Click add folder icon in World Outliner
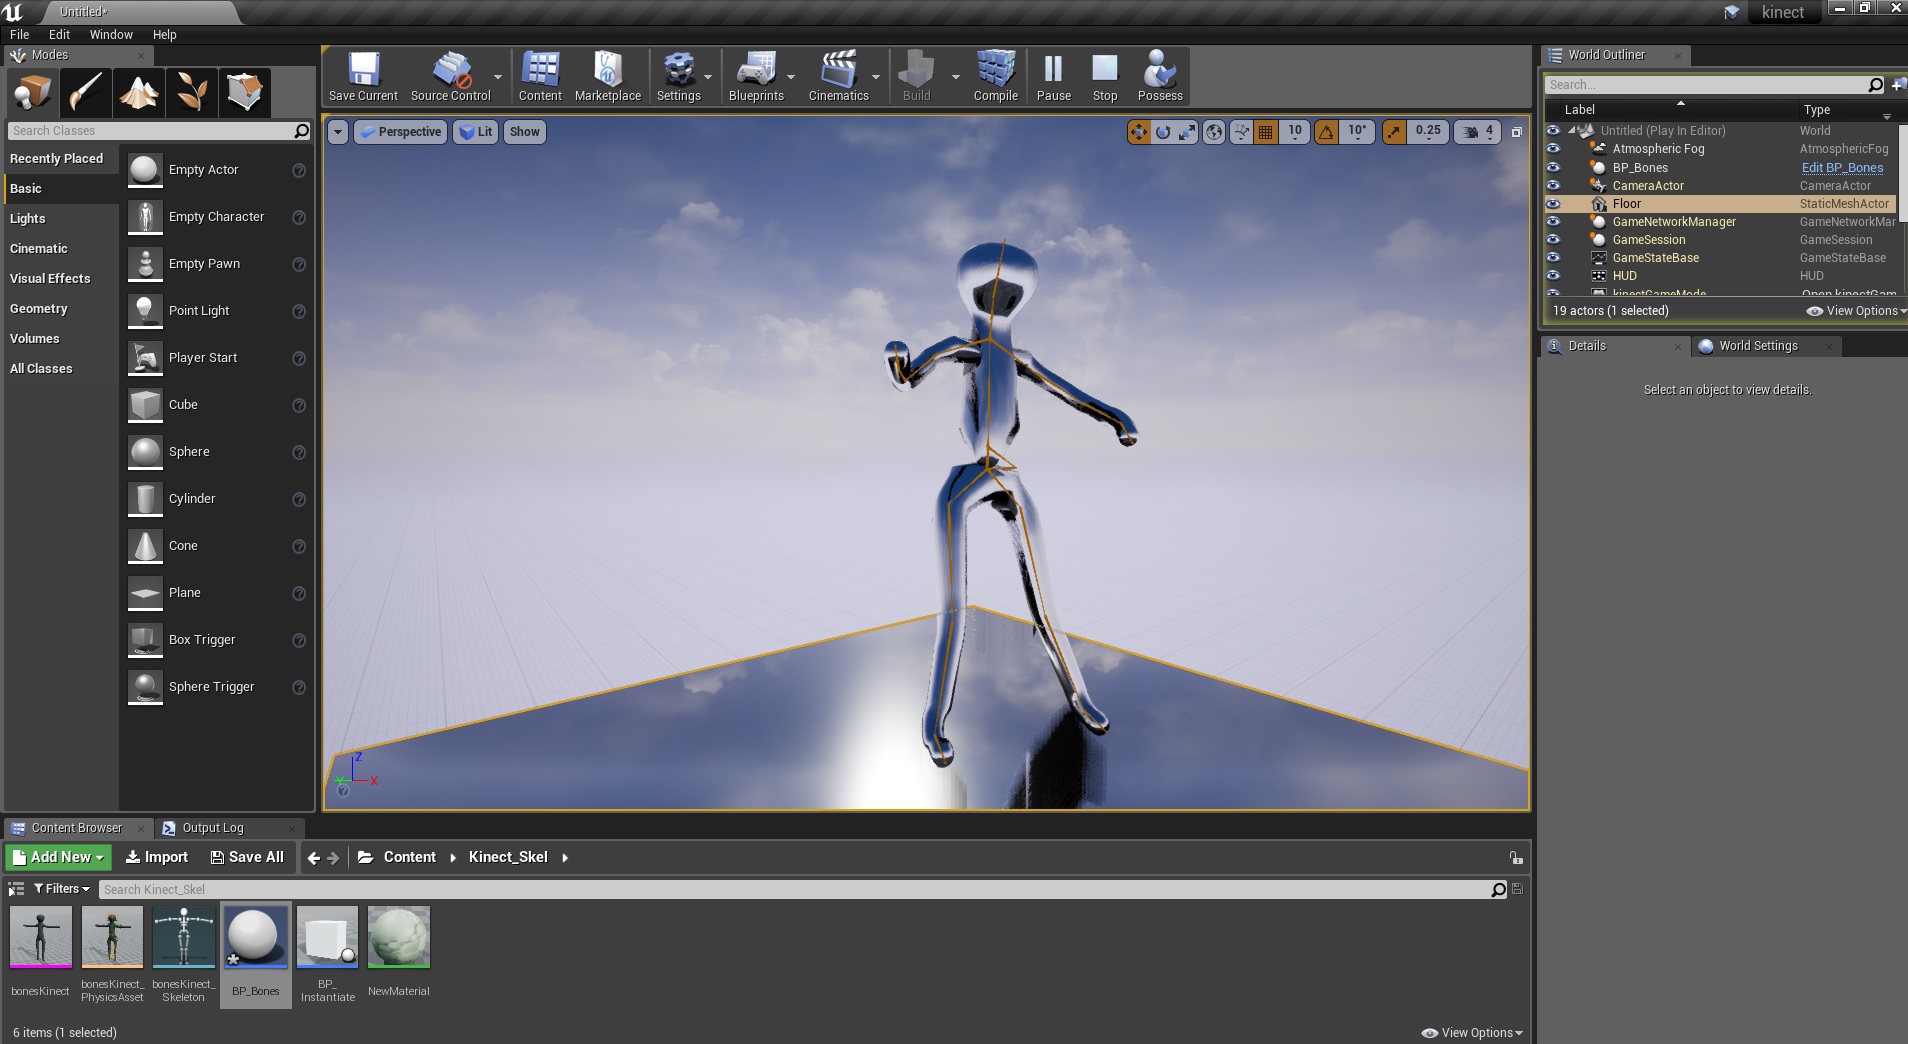Screen dimensions: 1908x1044 [1897, 85]
